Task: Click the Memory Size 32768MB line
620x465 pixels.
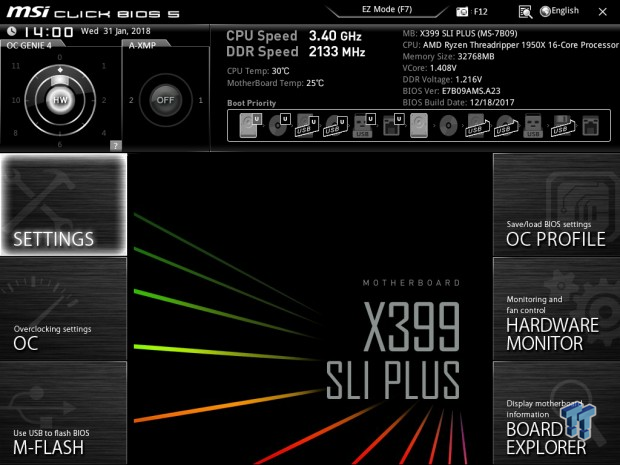Action: click(x=448, y=57)
